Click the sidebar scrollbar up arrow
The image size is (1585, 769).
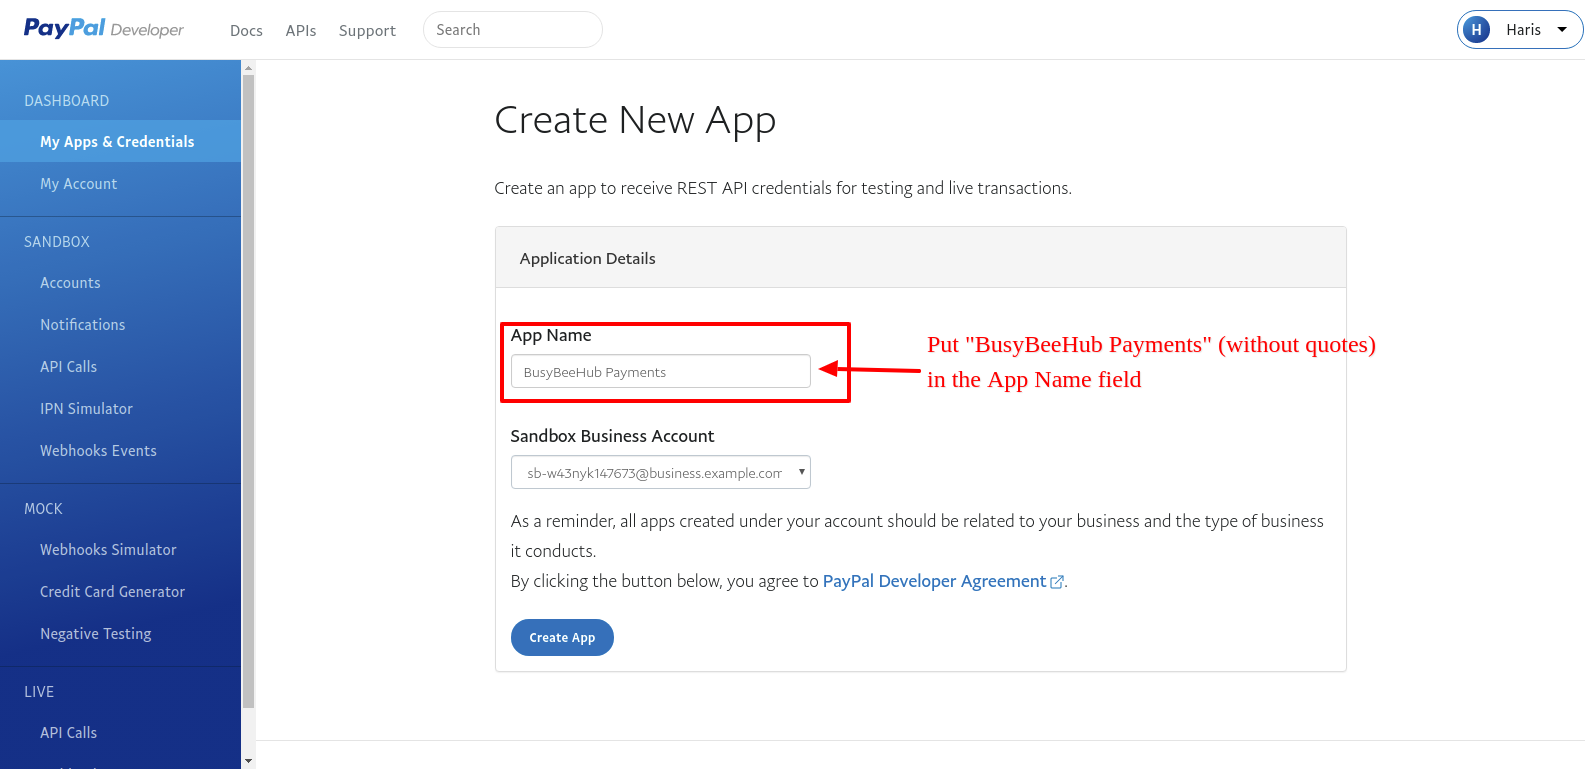tap(248, 68)
